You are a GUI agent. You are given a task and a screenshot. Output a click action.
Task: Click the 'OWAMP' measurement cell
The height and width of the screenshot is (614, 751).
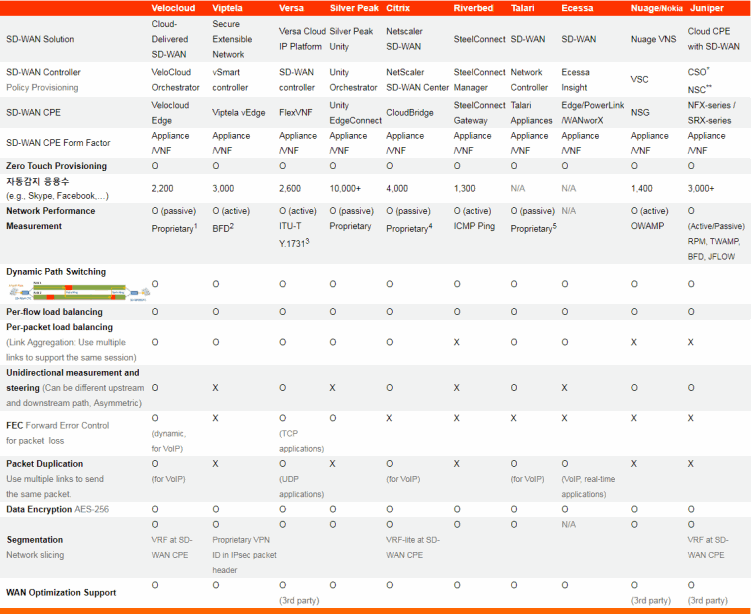[x=647, y=226]
